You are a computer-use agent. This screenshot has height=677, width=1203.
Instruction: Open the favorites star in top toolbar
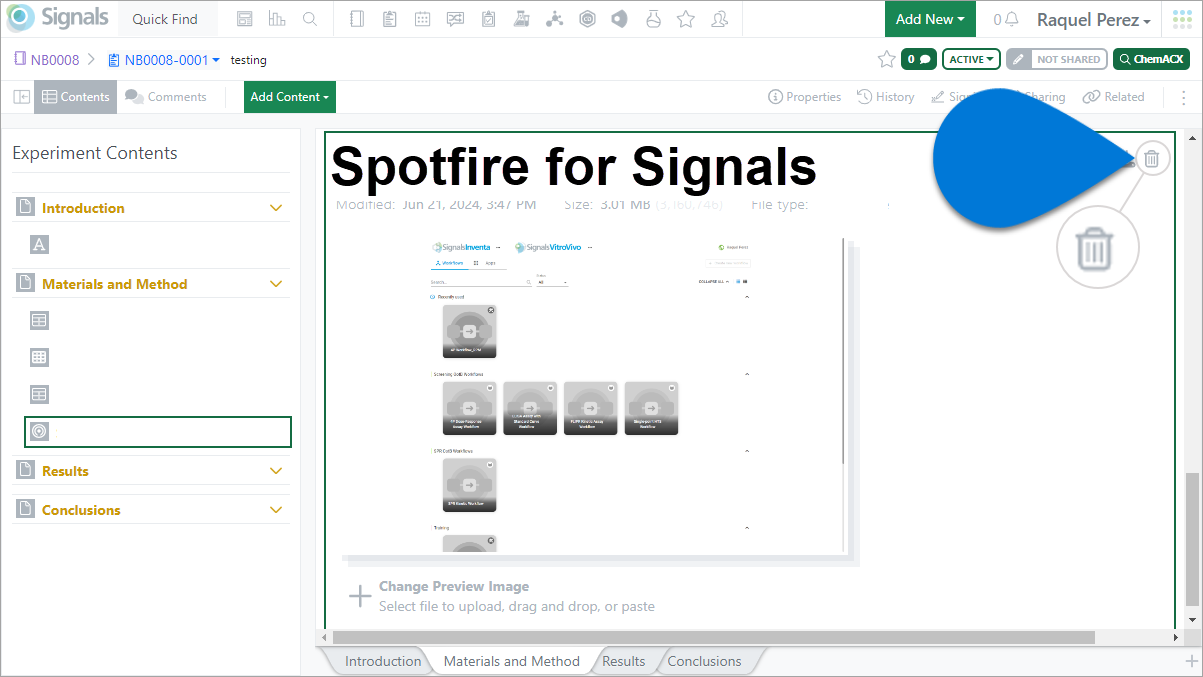[x=686, y=19]
